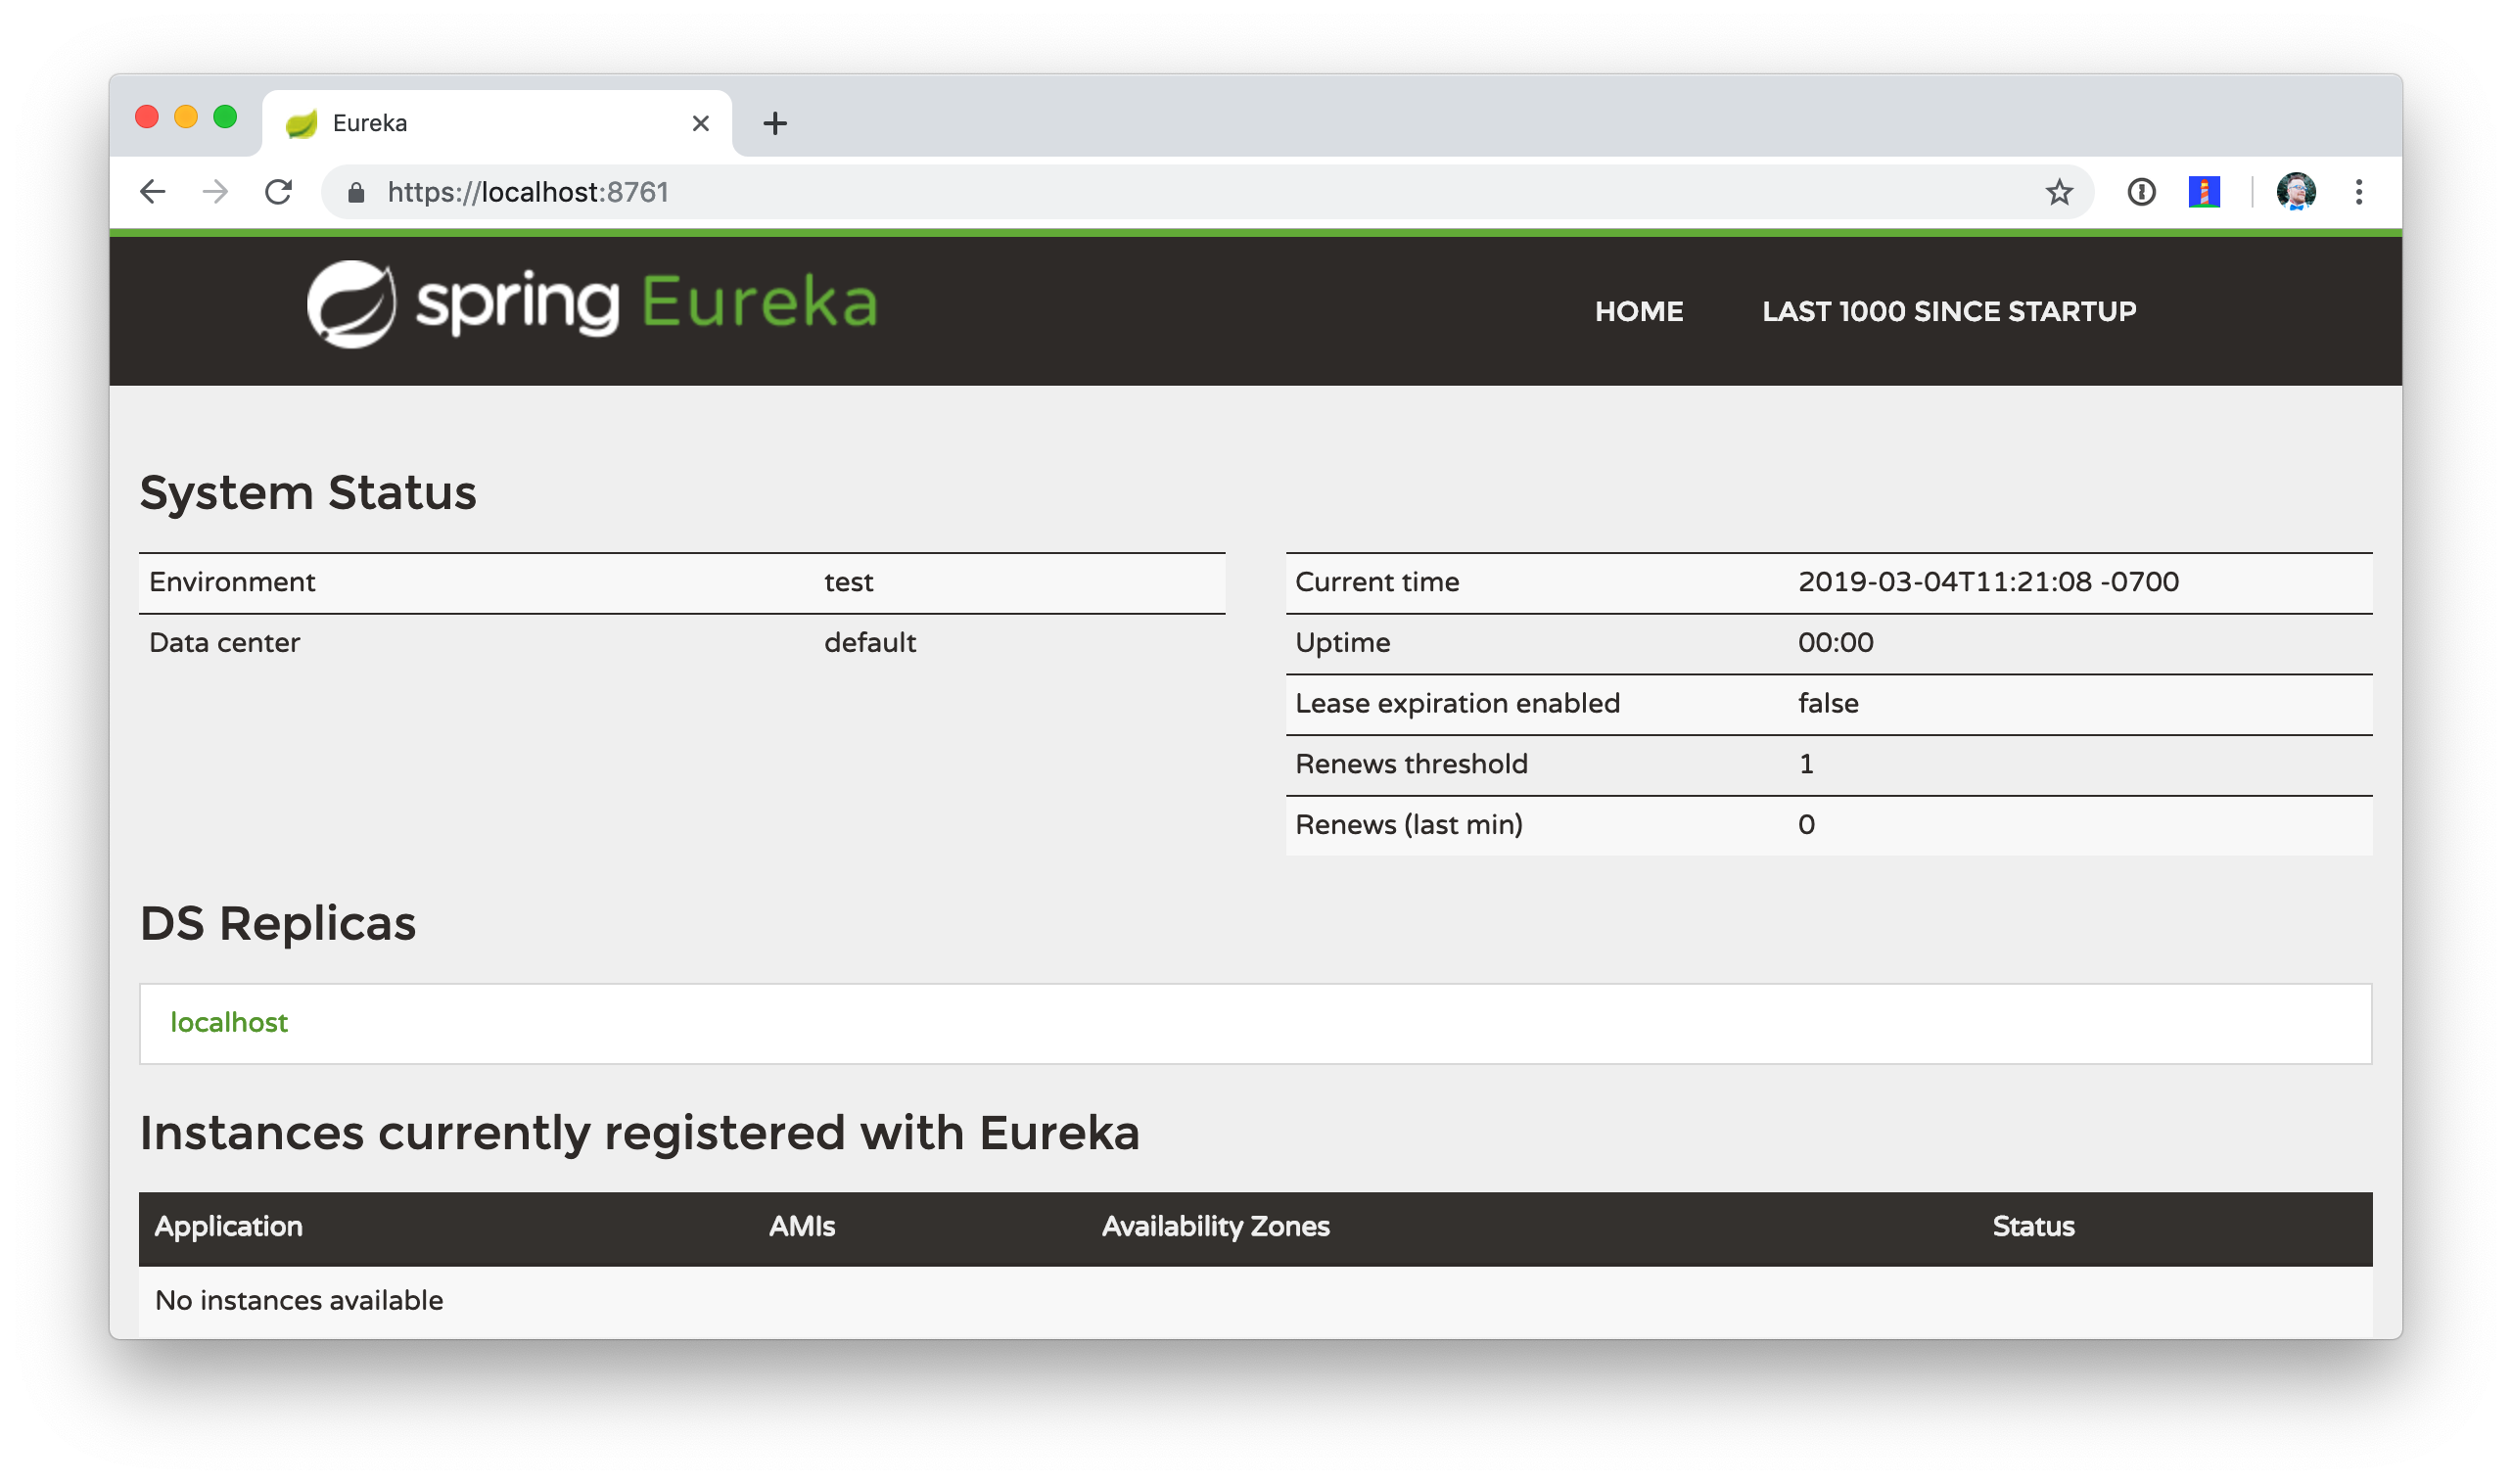Click the lighthouse extension icon

click(2204, 192)
